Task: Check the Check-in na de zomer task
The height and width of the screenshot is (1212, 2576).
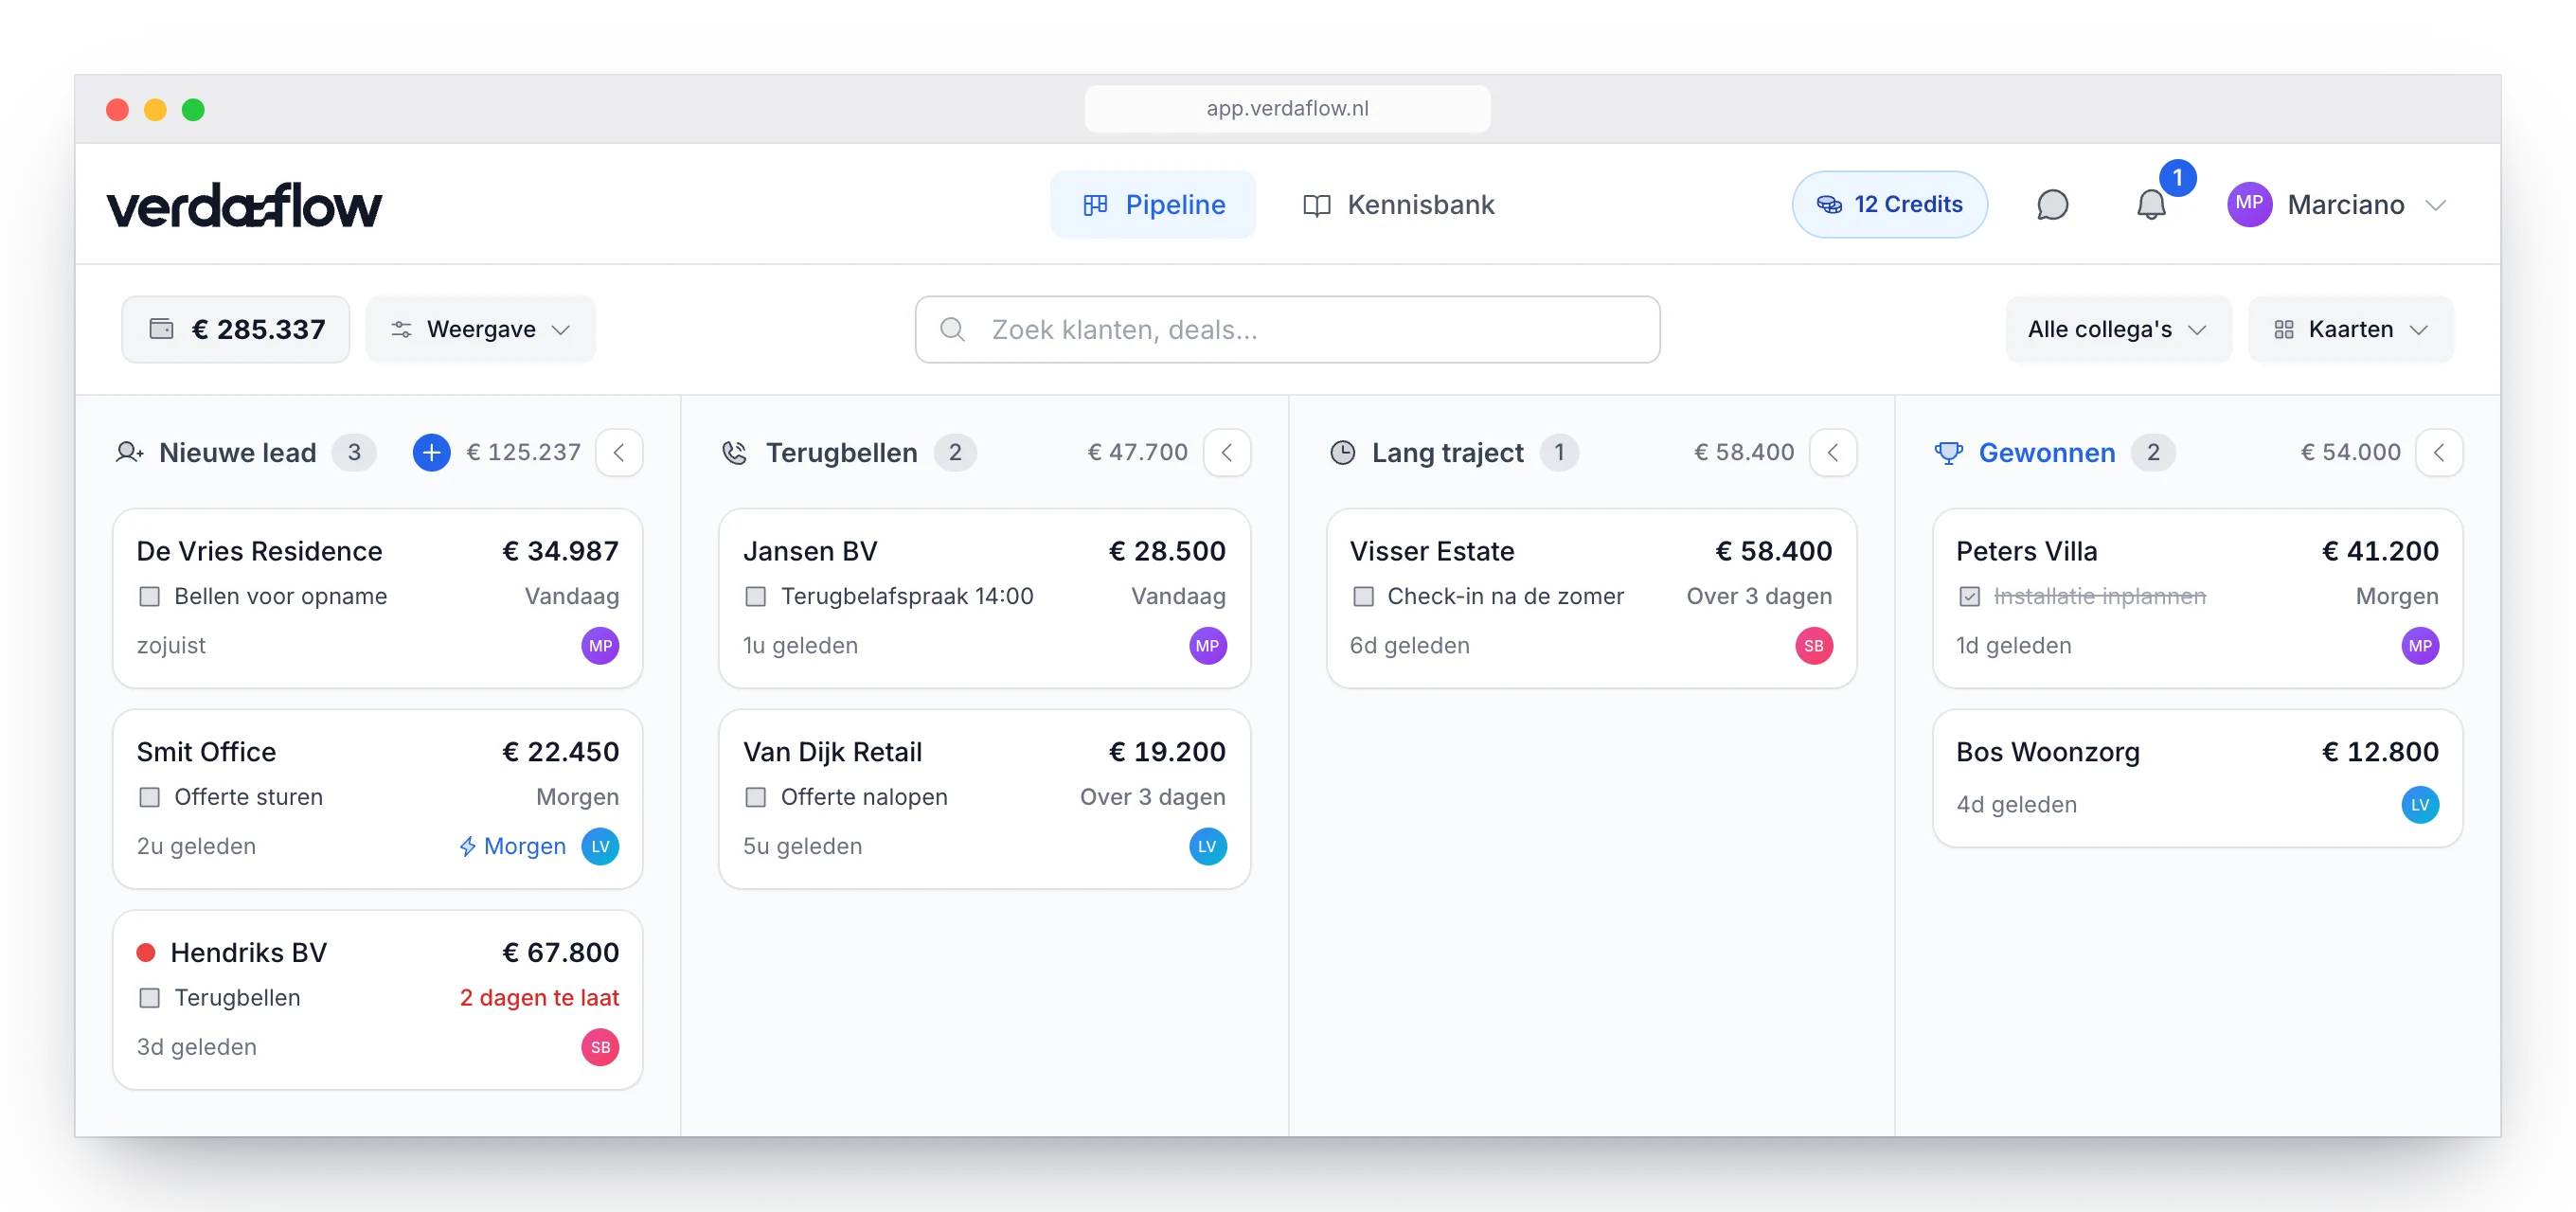Action: 1363,597
